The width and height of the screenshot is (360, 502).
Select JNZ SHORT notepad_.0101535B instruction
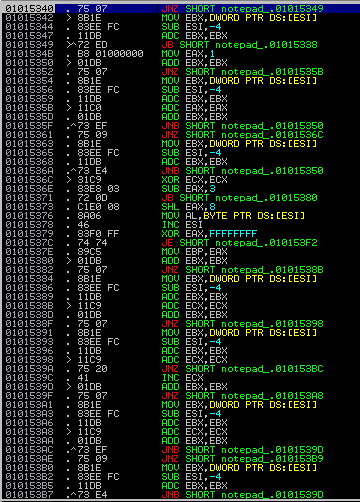pos(242,71)
